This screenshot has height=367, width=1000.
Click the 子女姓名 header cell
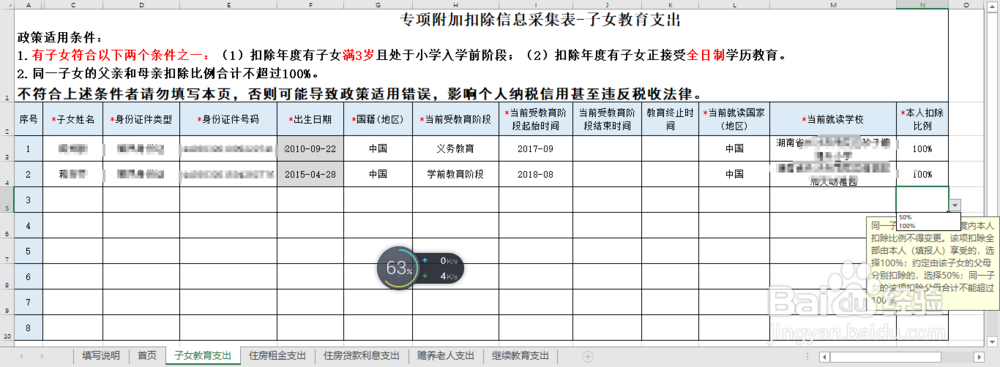[x=72, y=119]
